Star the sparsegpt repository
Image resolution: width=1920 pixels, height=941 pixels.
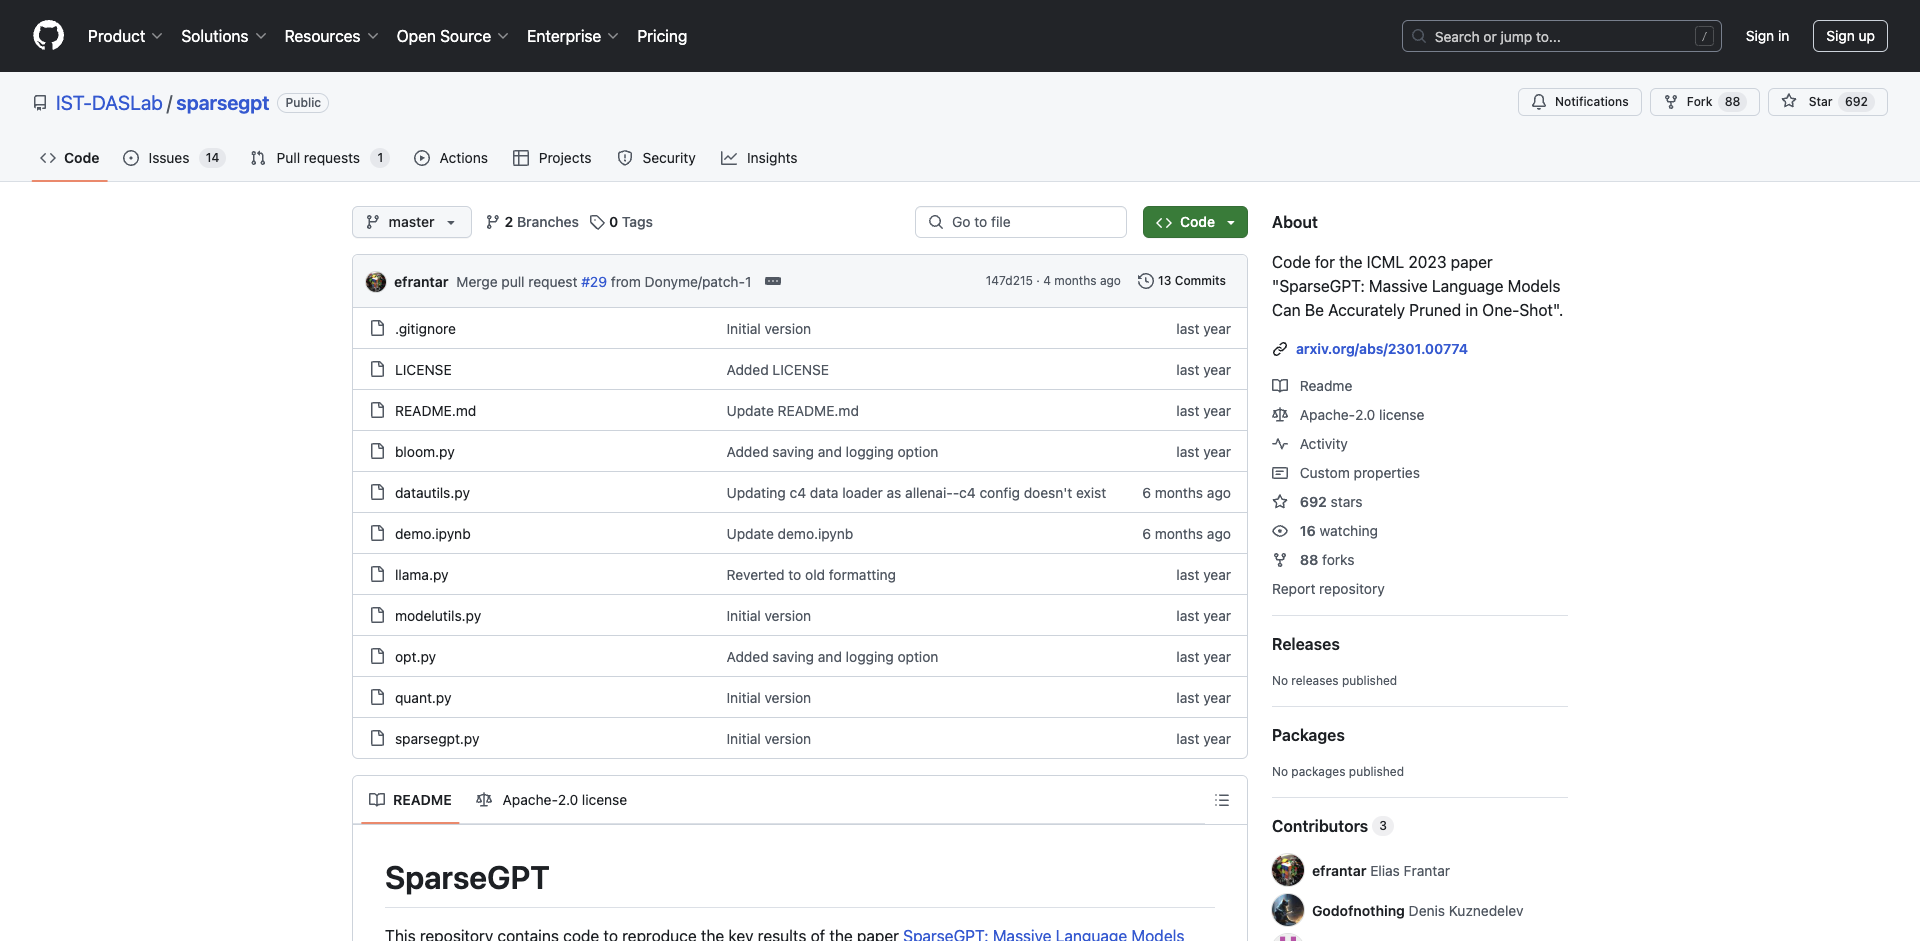pyautogui.click(x=1827, y=102)
